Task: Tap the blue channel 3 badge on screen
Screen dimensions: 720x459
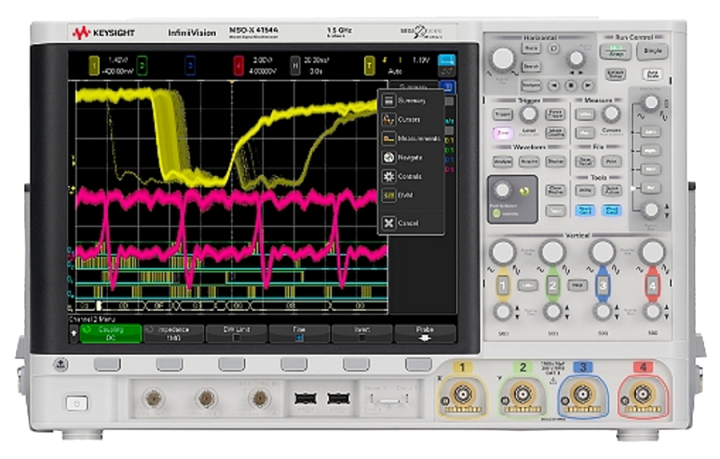Action: [190, 66]
